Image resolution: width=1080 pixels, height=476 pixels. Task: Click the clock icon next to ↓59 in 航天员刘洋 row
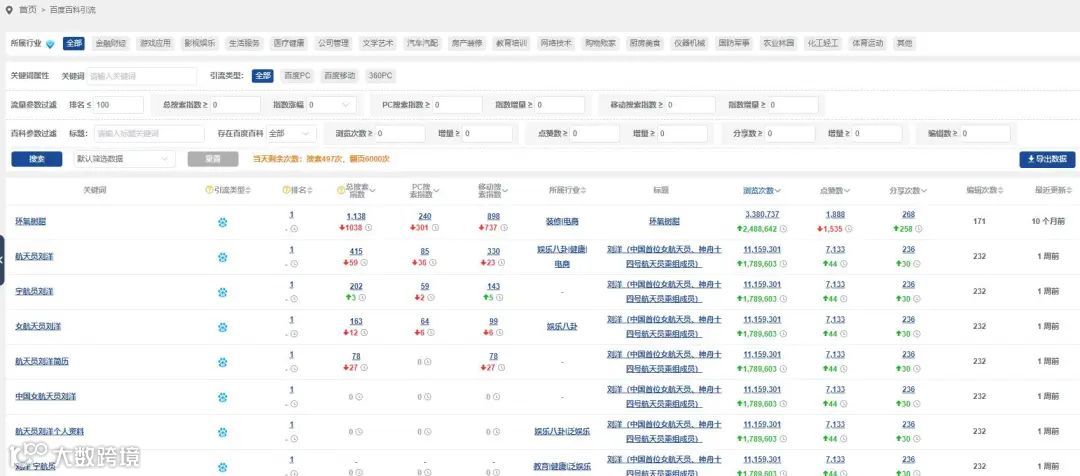[x=364, y=262]
